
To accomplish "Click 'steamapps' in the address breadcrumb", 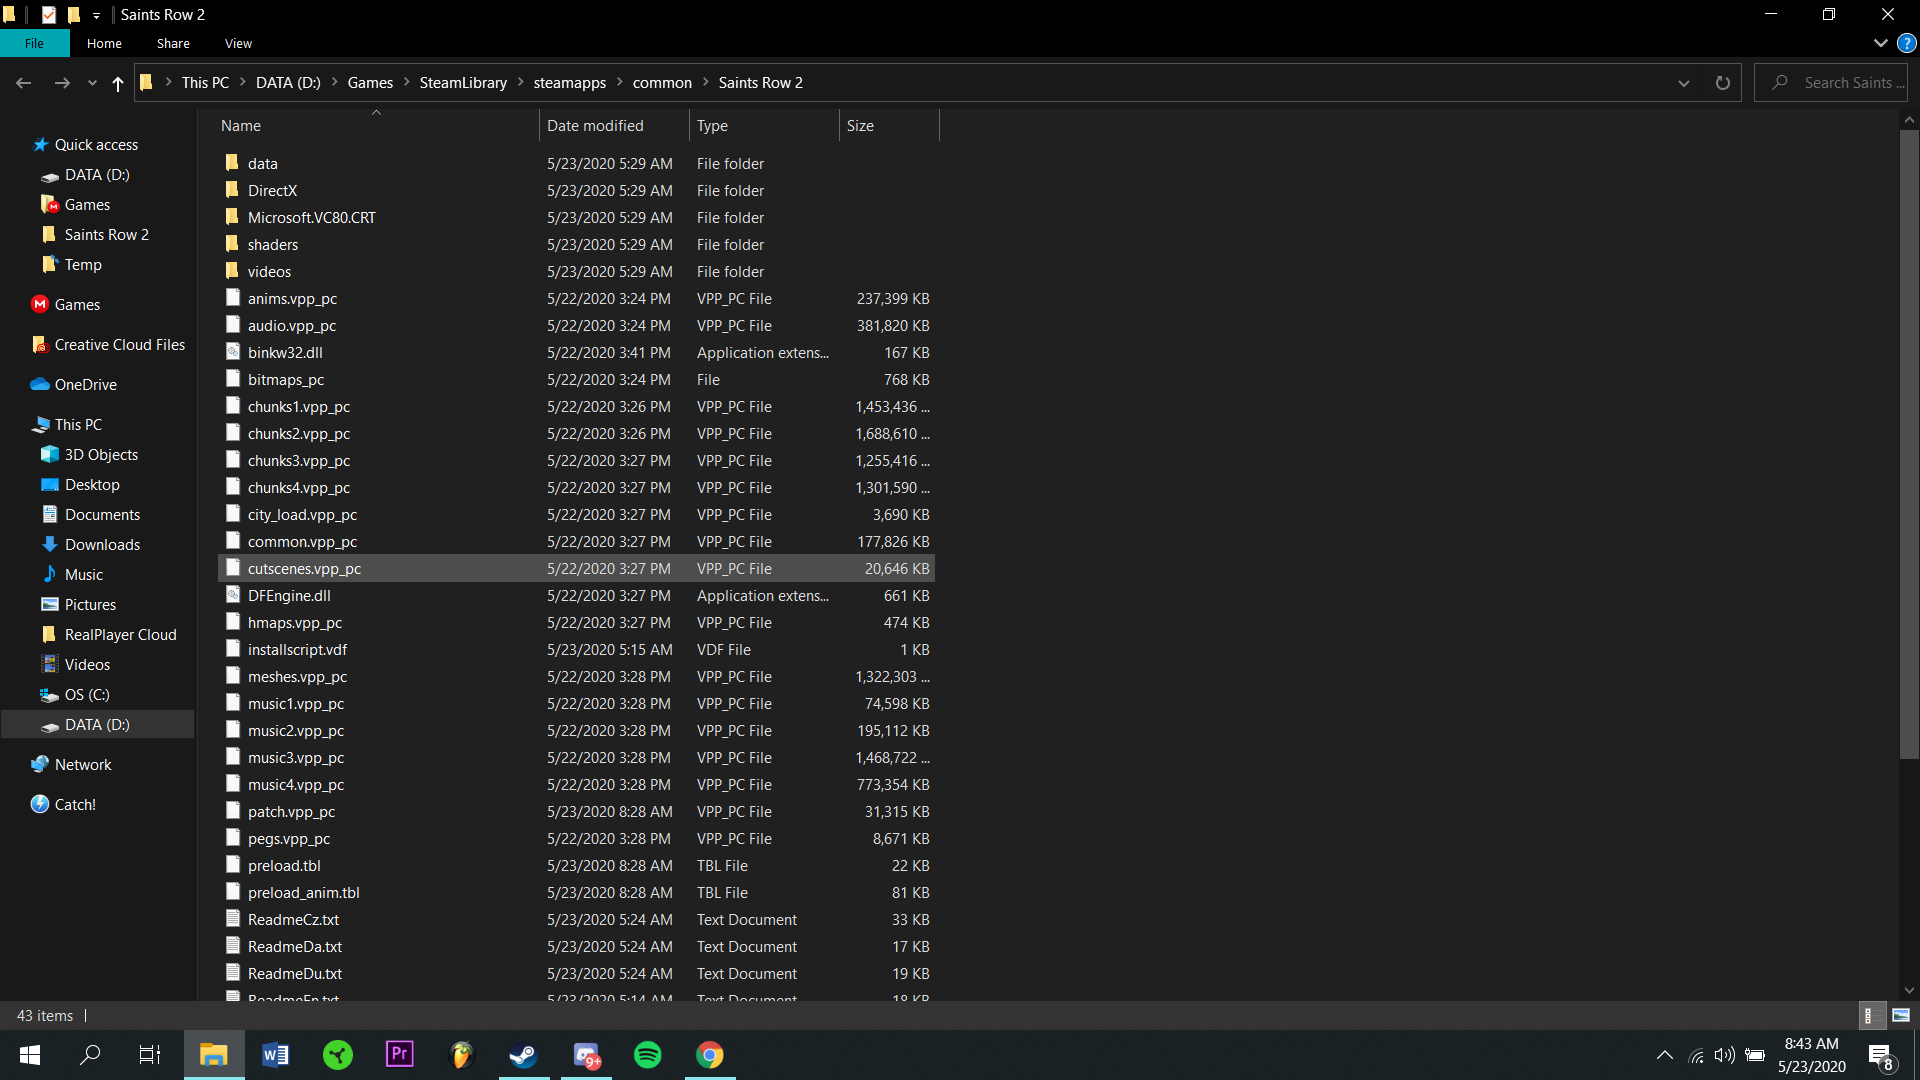I will coord(569,83).
